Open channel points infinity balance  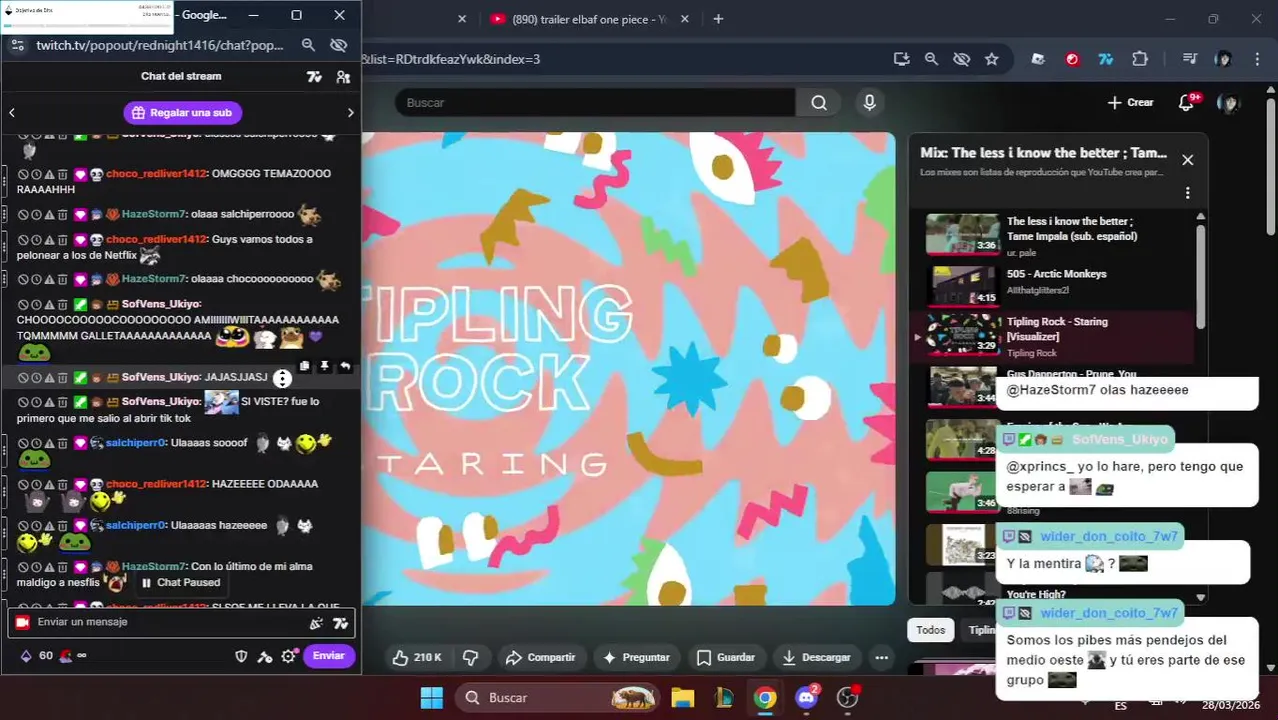pos(73,656)
